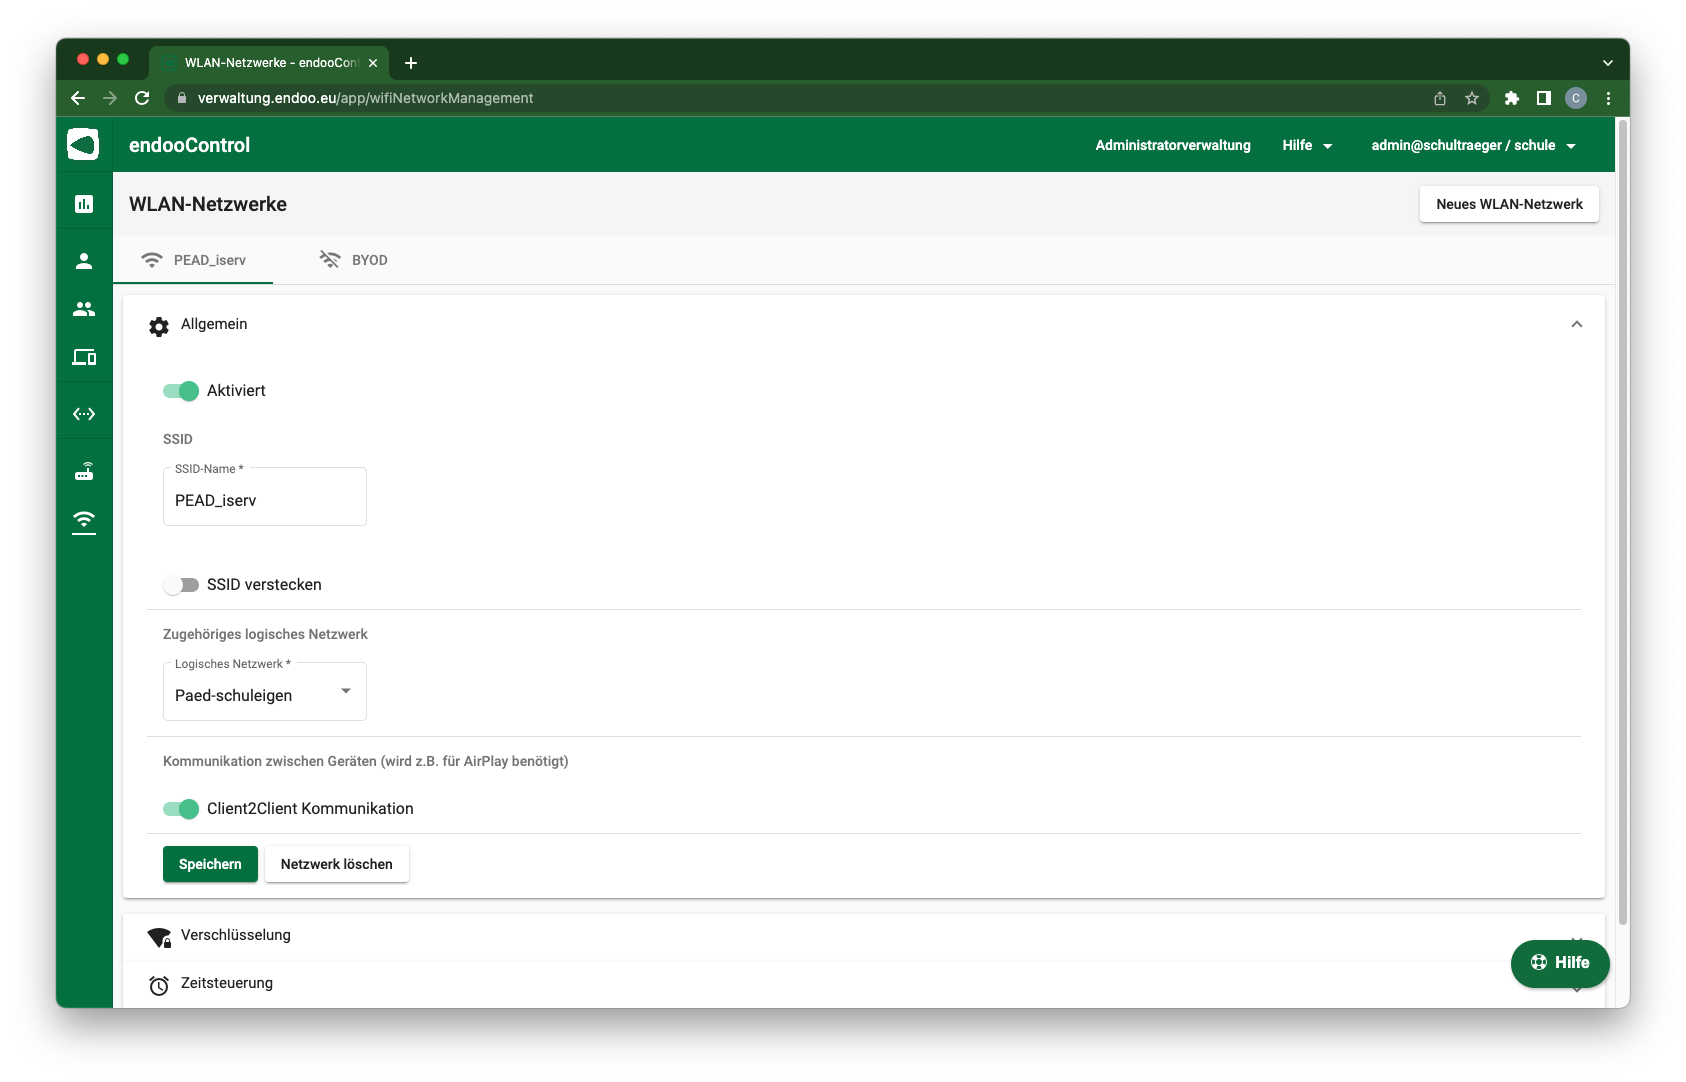Viewport: 1686px width, 1082px height.
Task: Click the SSID-Name input field
Action: coord(265,497)
